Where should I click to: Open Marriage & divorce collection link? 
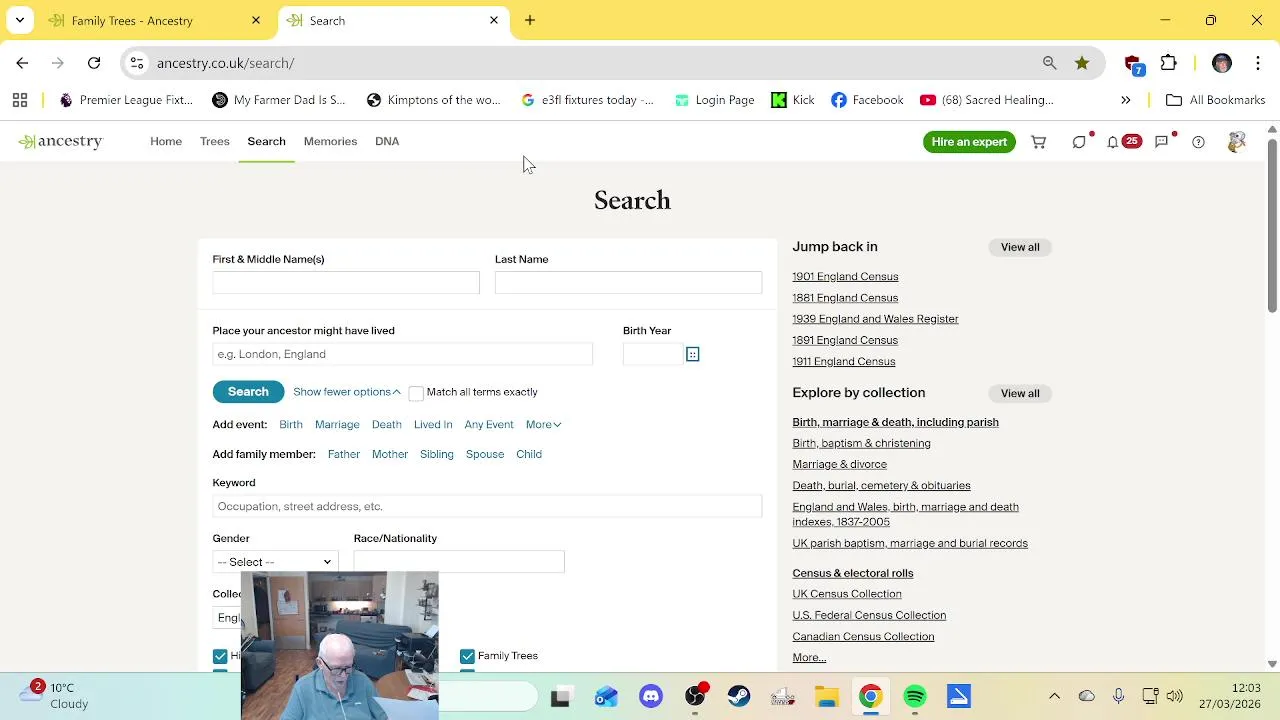click(x=839, y=465)
